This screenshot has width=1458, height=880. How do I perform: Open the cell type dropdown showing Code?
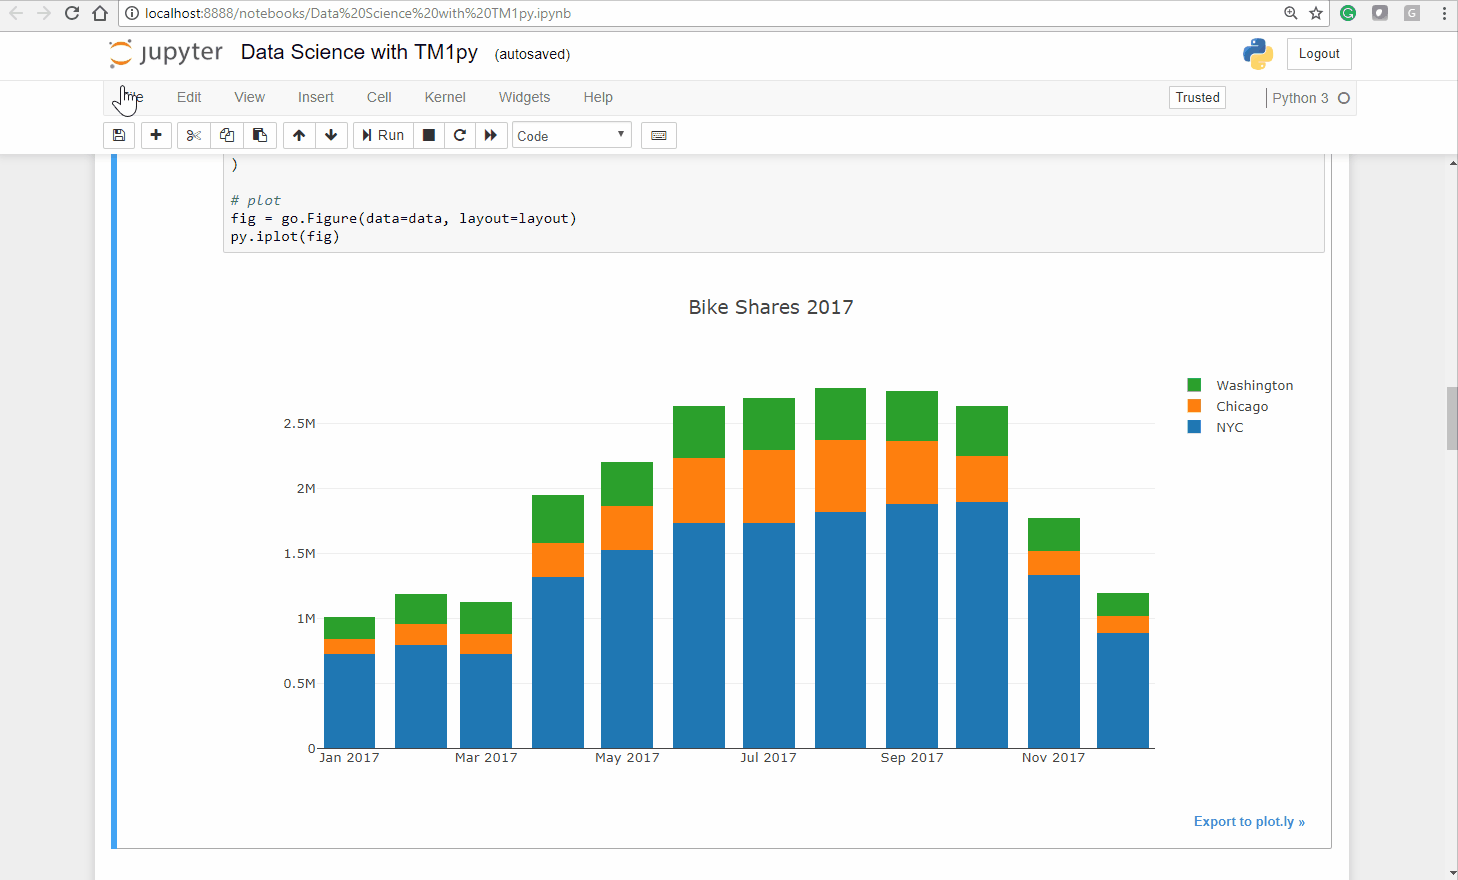point(571,134)
